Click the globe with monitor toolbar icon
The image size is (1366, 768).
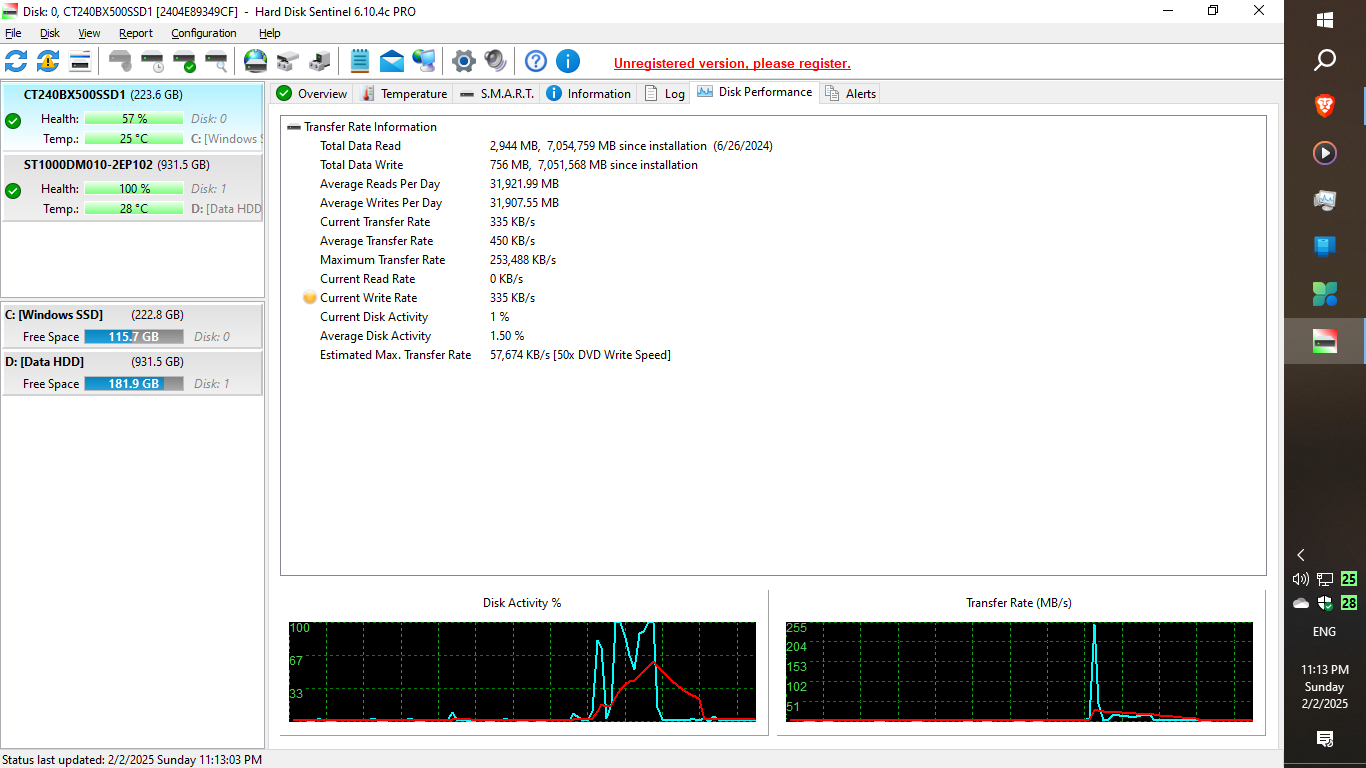(x=424, y=61)
